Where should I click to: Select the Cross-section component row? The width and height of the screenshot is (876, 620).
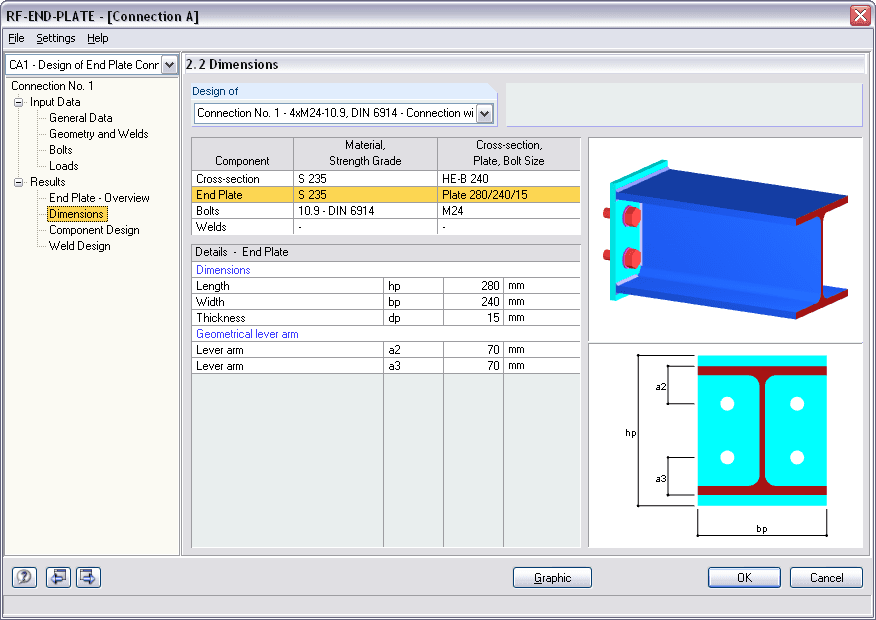[x=385, y=179]
